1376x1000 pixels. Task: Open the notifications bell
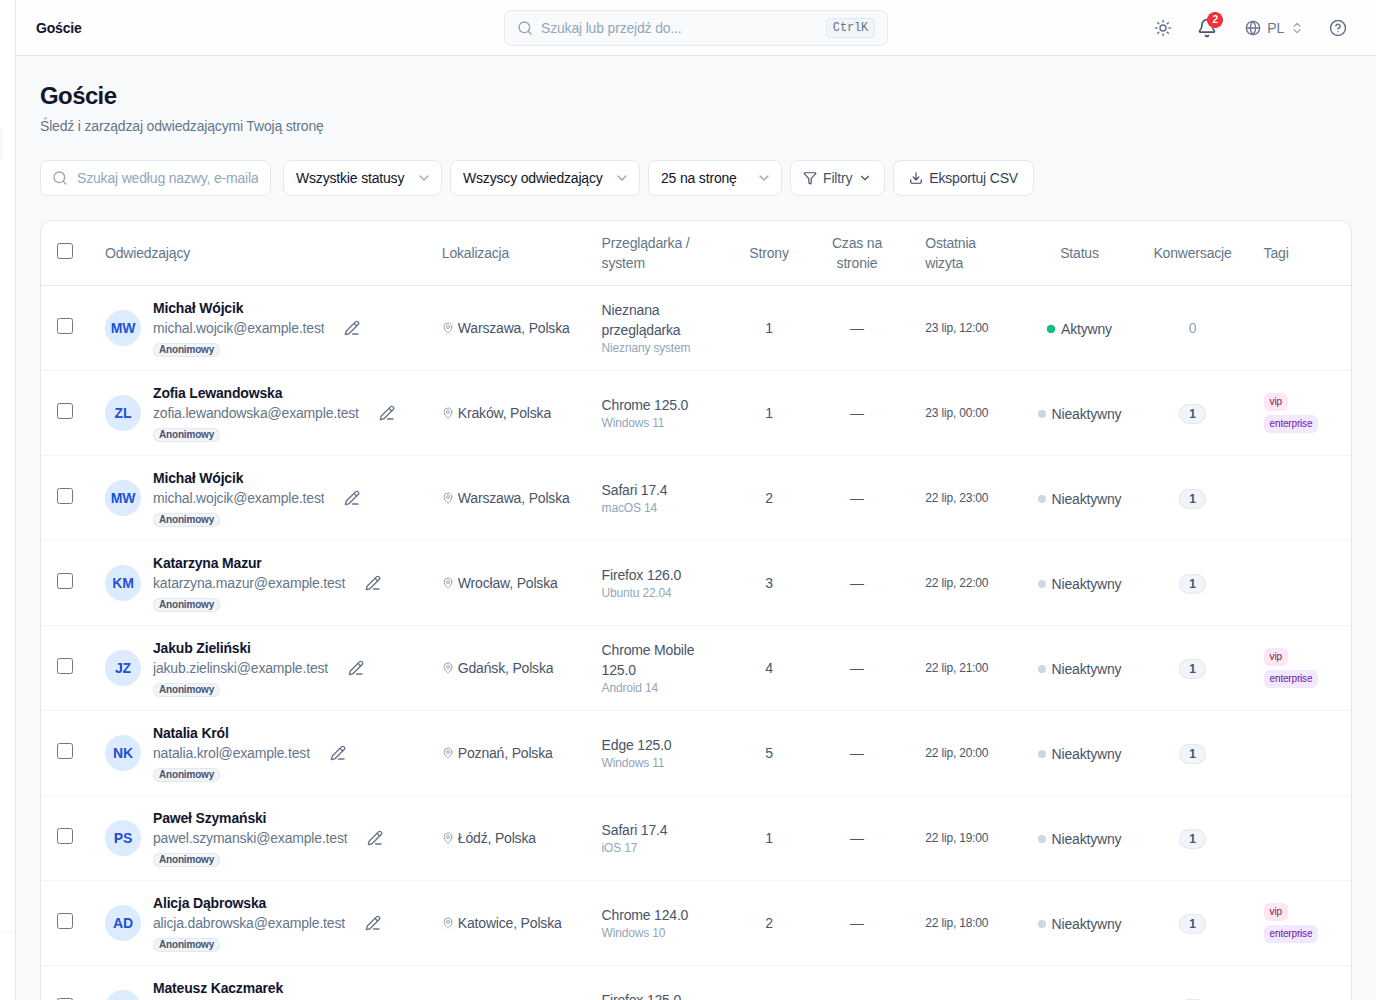[1207, 28]
